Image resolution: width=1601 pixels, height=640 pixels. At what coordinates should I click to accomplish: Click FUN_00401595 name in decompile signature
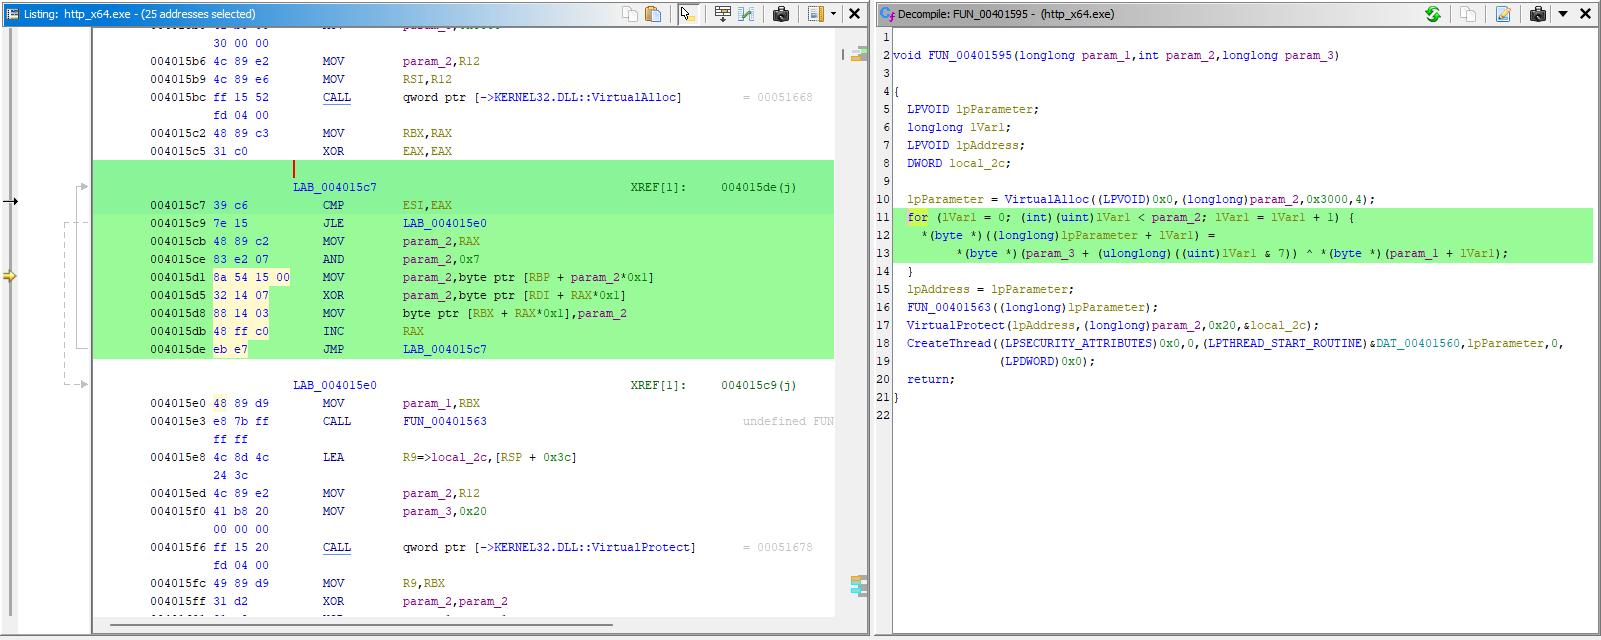(970, 55)
